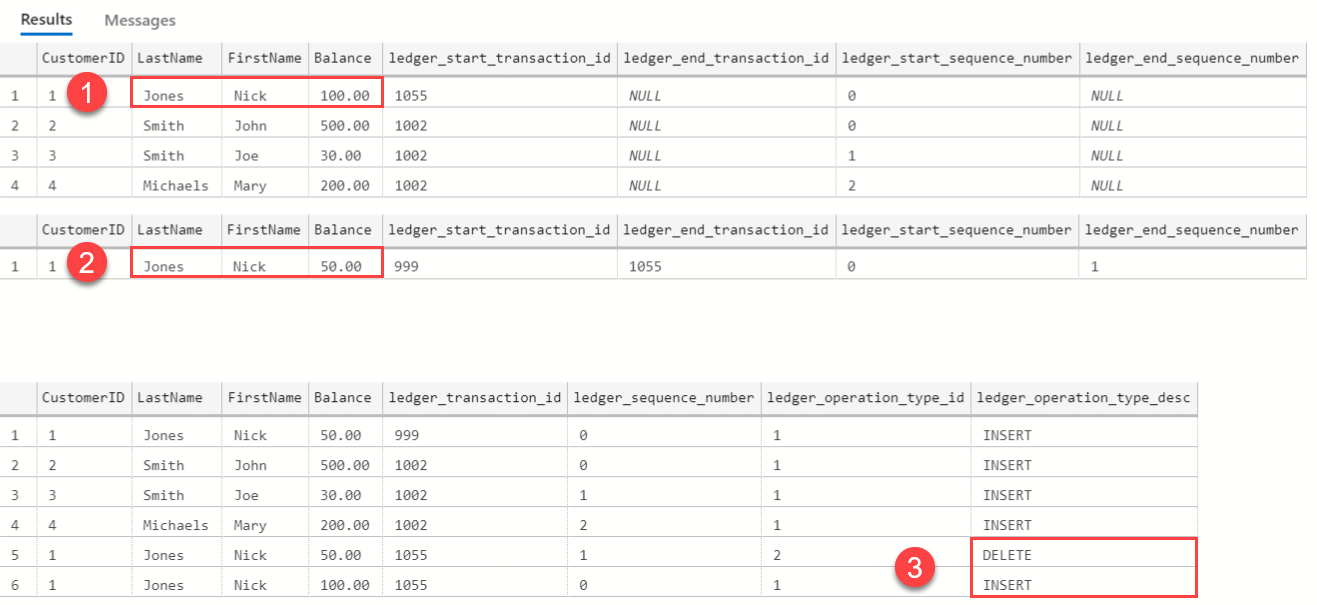Select row selector 6 in the bottom grid

17,585
